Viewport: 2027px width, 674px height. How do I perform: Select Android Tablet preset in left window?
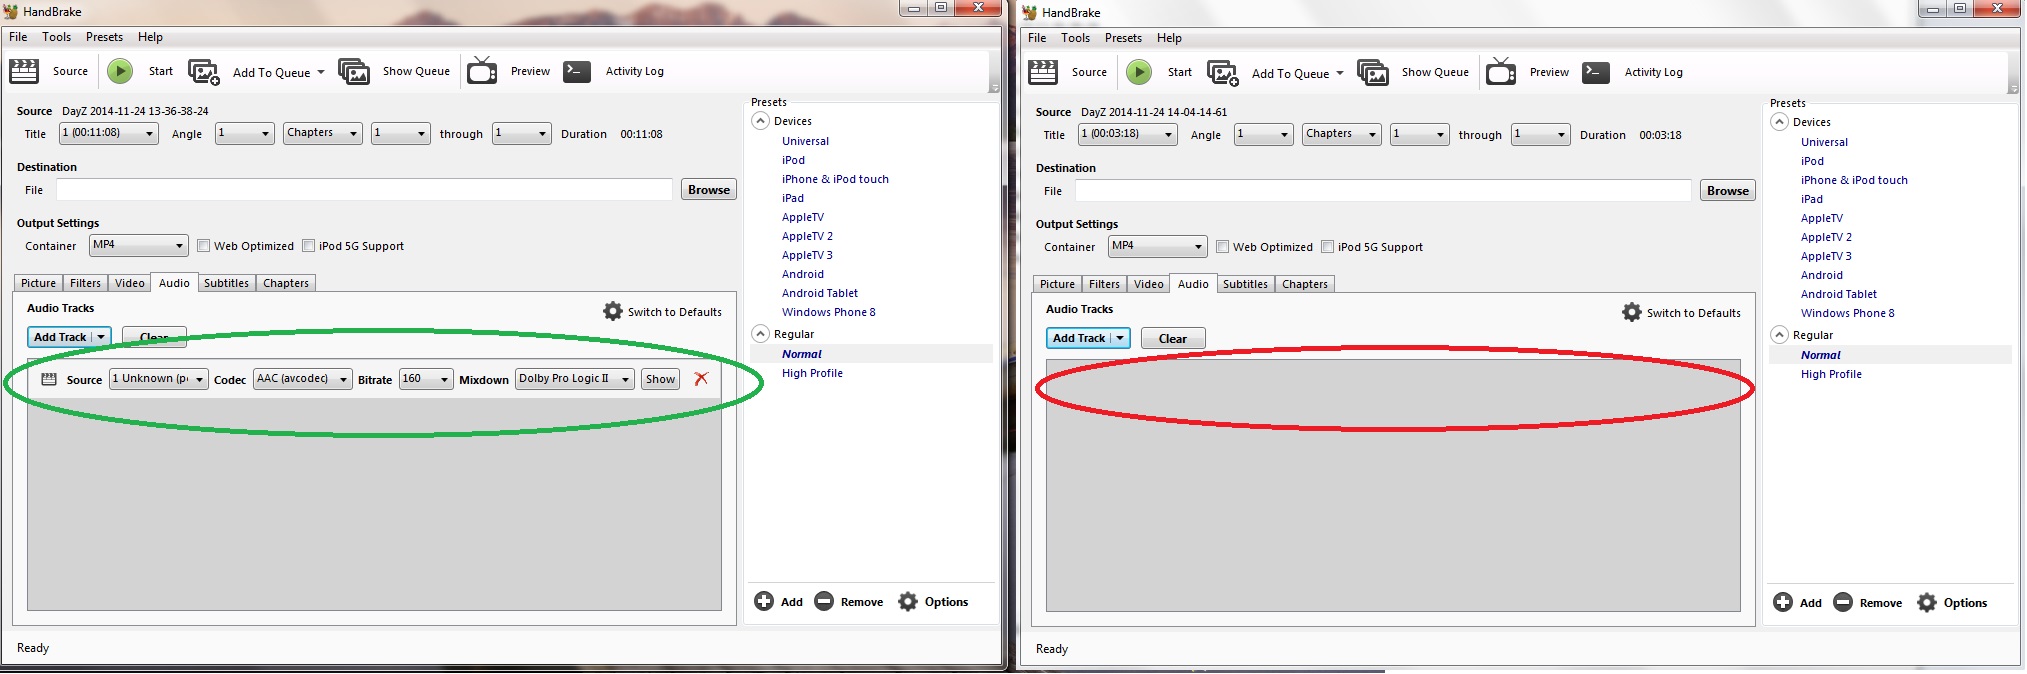(x=820, y=293)
